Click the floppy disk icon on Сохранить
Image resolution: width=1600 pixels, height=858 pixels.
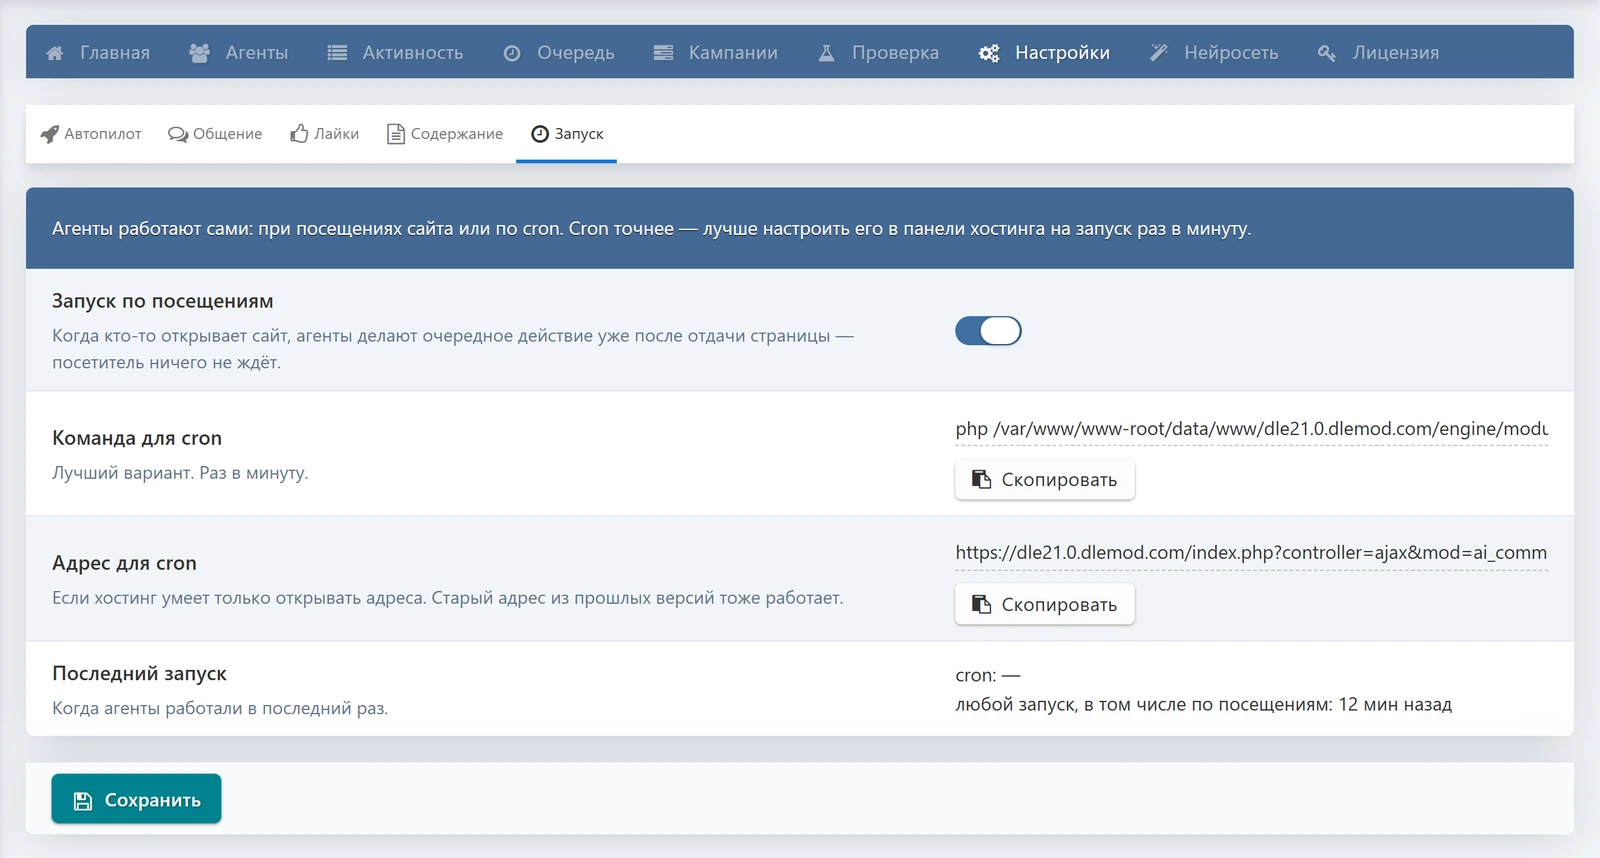(83, 801)
